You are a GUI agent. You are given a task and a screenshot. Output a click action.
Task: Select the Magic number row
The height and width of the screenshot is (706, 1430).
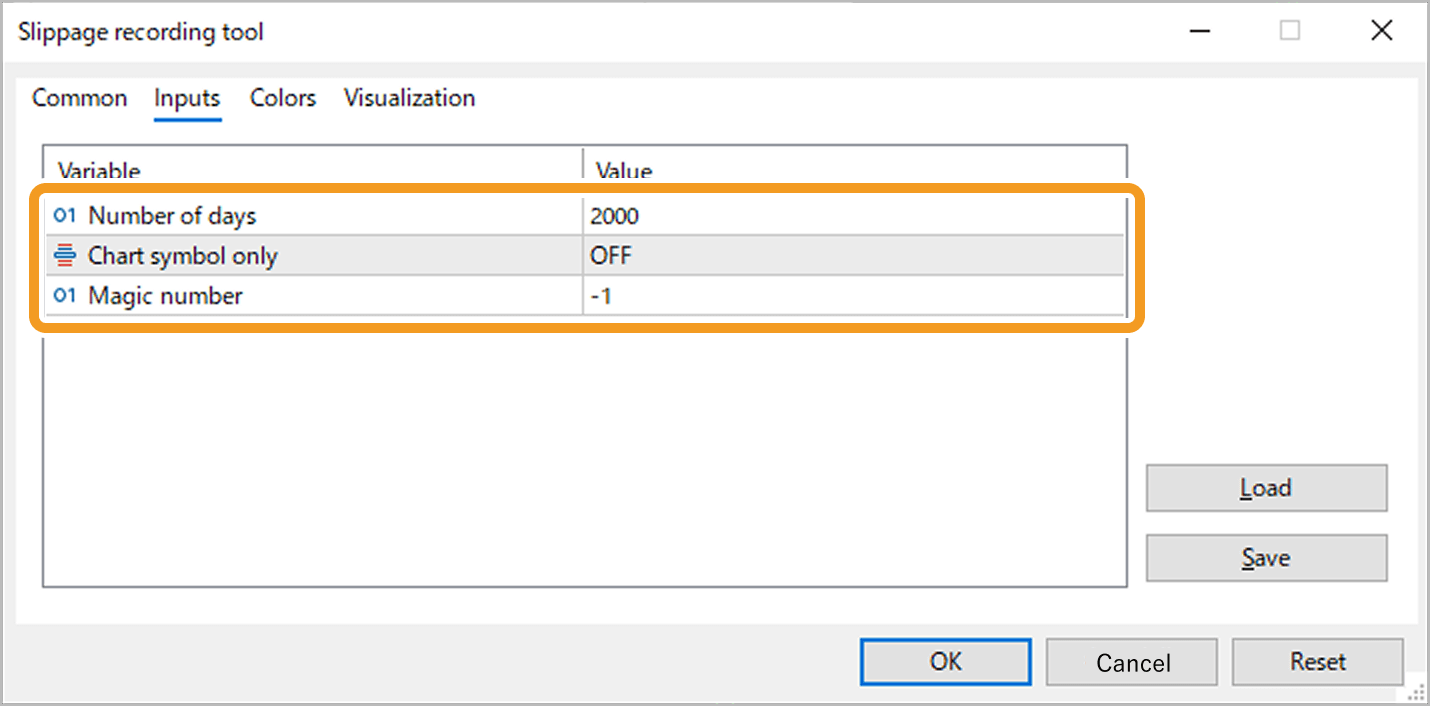click(300, 296)
